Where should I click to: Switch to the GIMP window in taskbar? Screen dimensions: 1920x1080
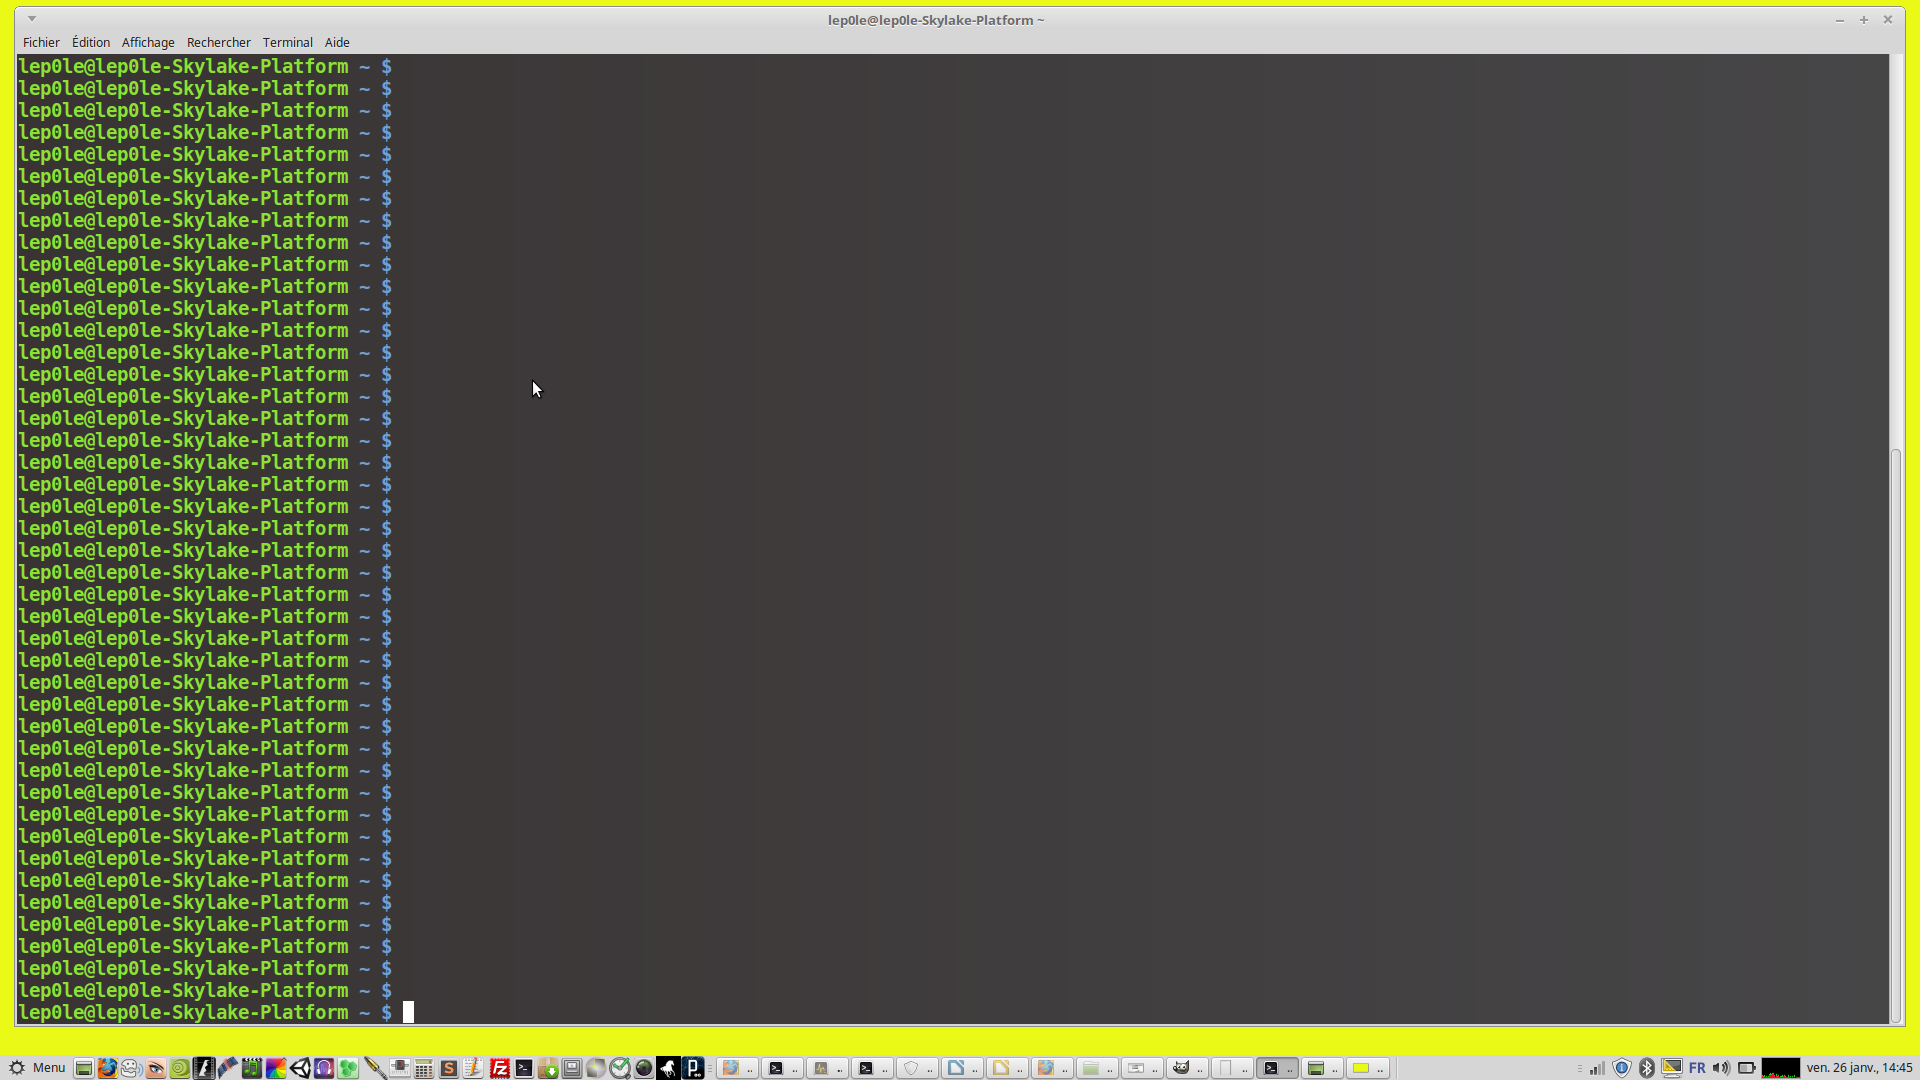[1186, 1068]
